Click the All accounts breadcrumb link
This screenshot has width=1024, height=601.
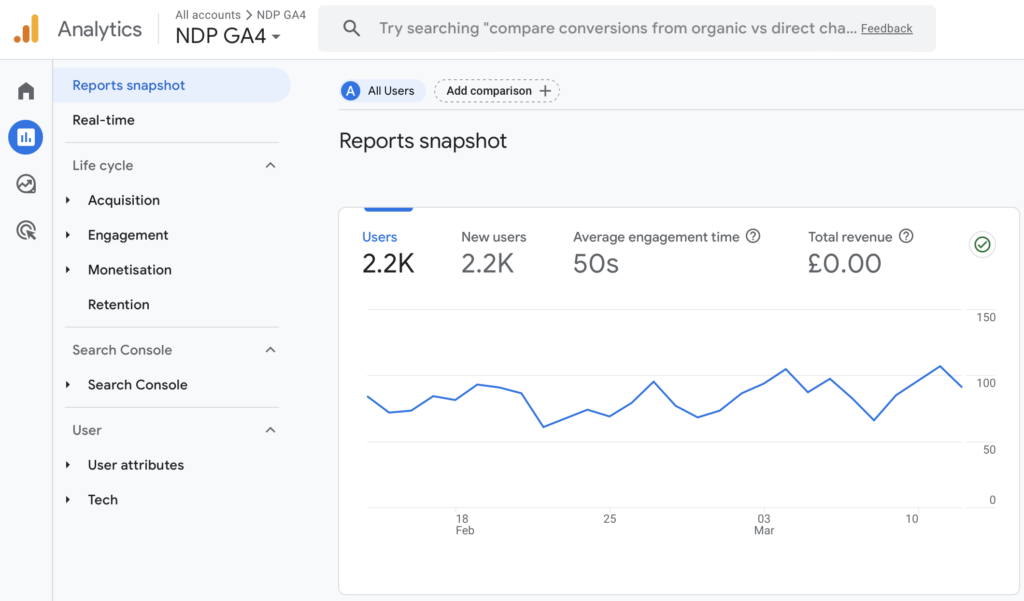pos(208,14)
